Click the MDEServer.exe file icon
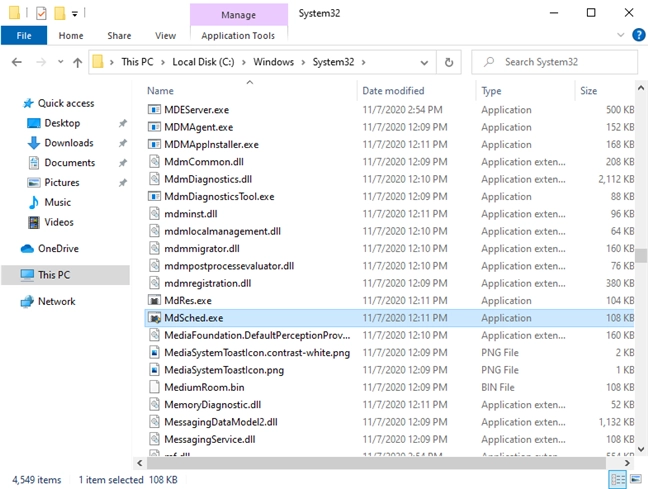 point(154,110)
